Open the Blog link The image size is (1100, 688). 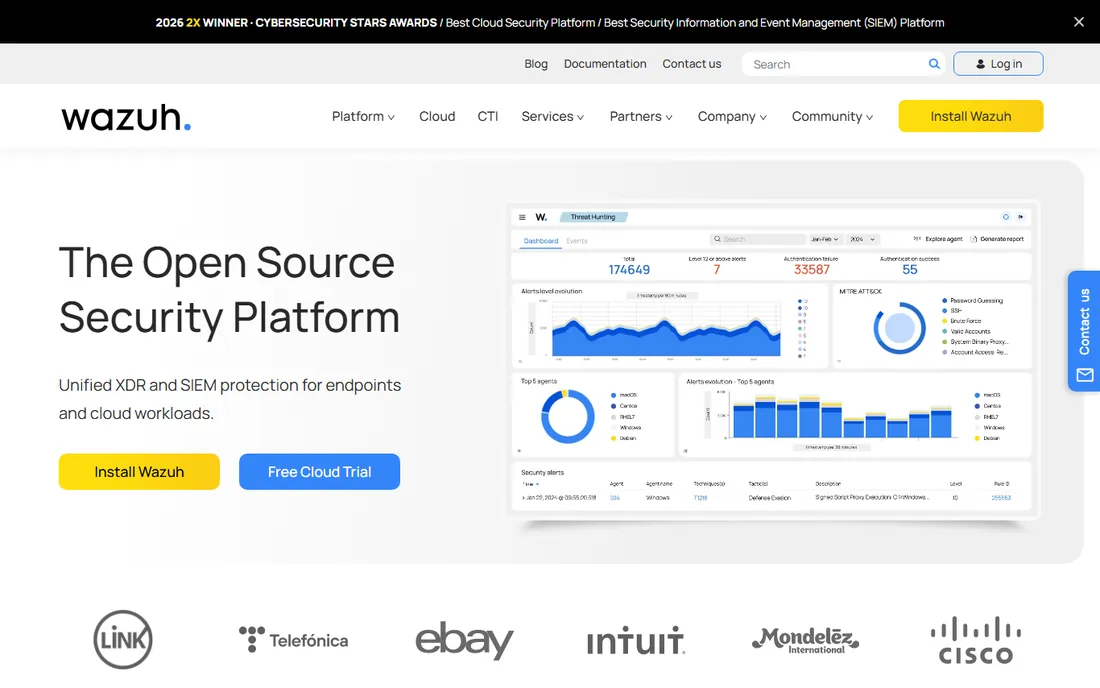[536, 64]
